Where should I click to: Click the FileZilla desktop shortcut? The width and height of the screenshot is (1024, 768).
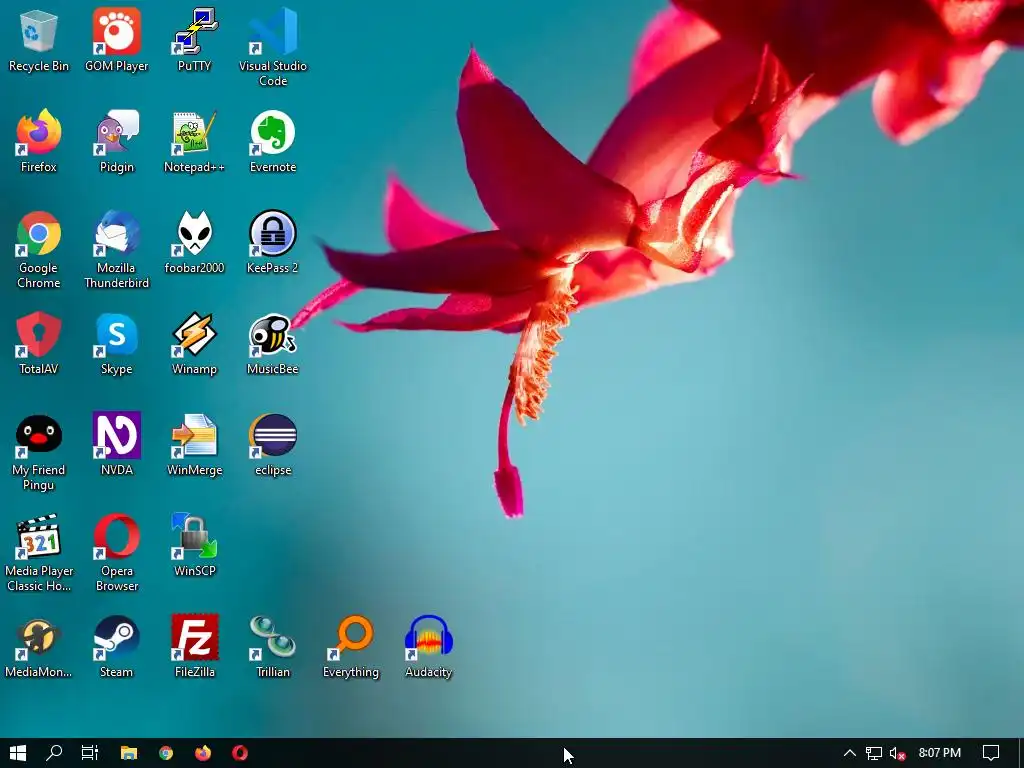[x=195, y=647]
